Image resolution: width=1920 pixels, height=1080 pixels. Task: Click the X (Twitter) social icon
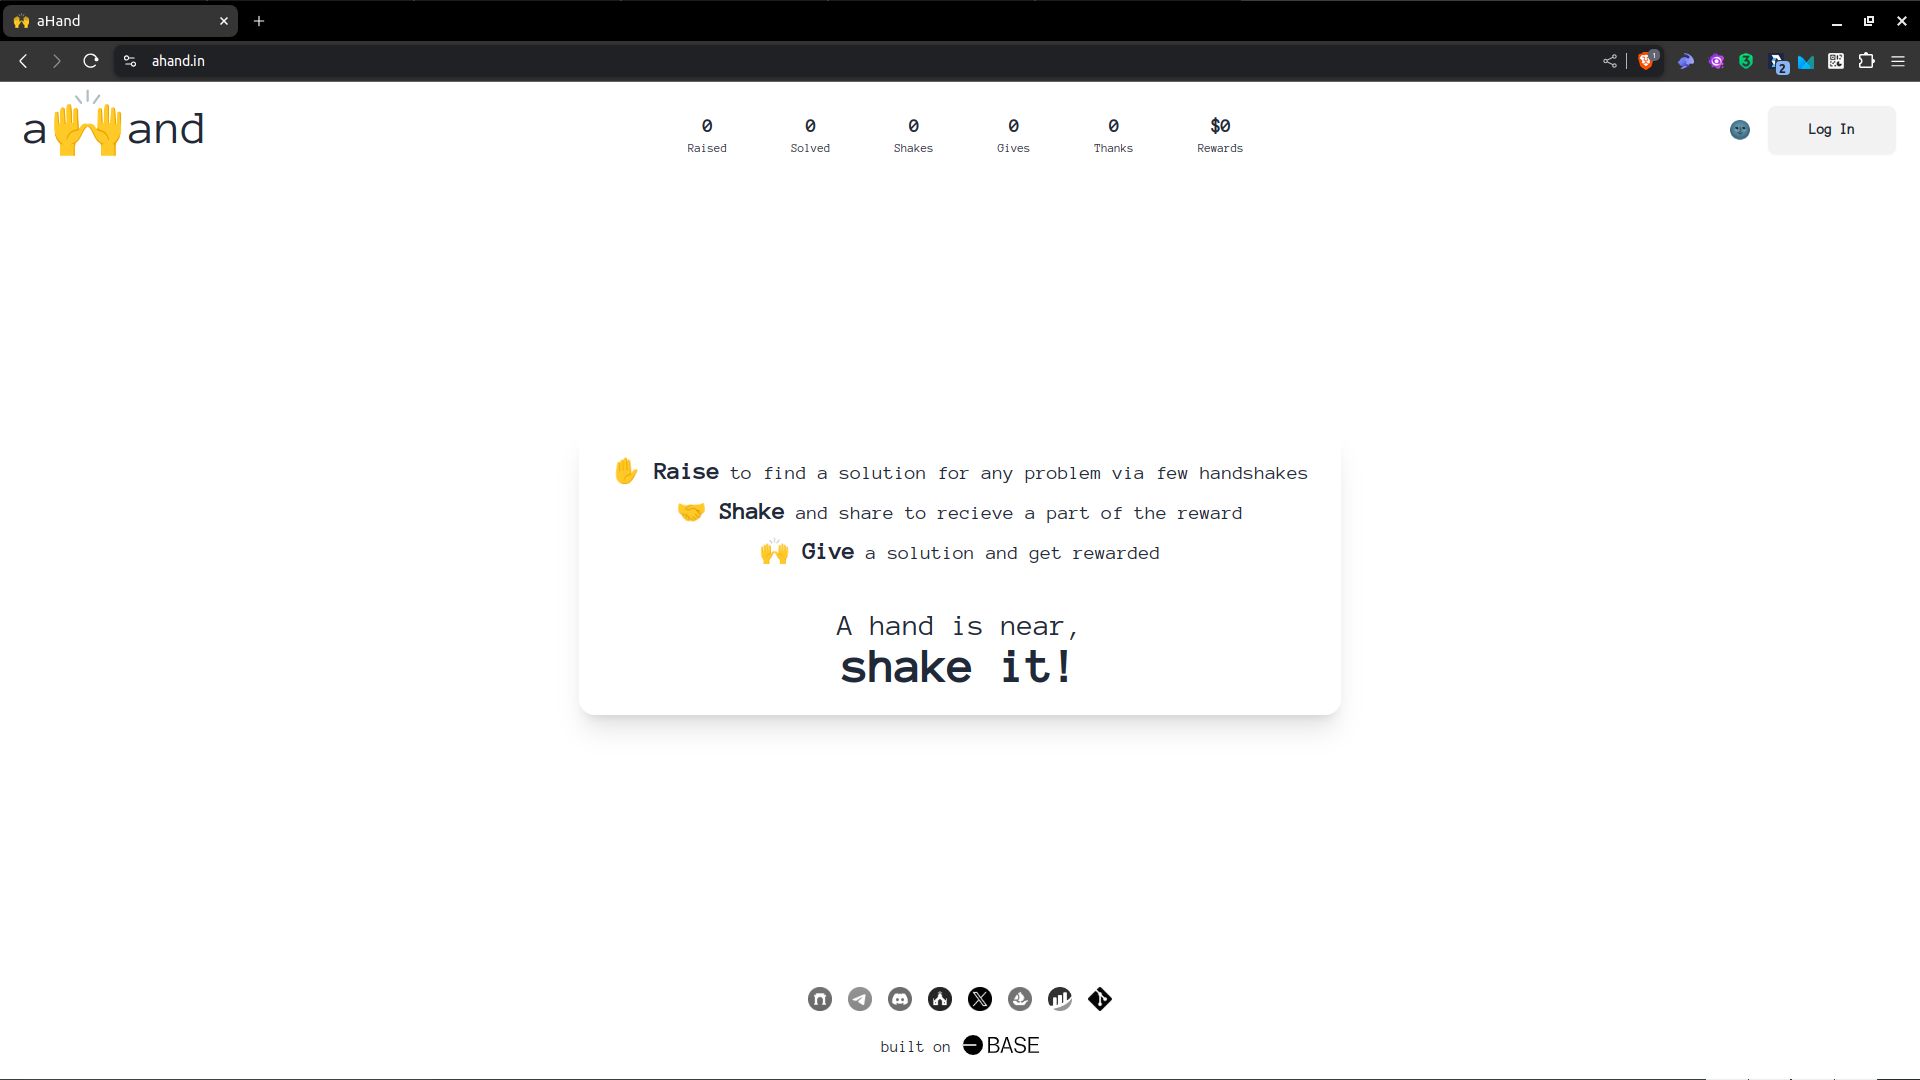[980, 998]
